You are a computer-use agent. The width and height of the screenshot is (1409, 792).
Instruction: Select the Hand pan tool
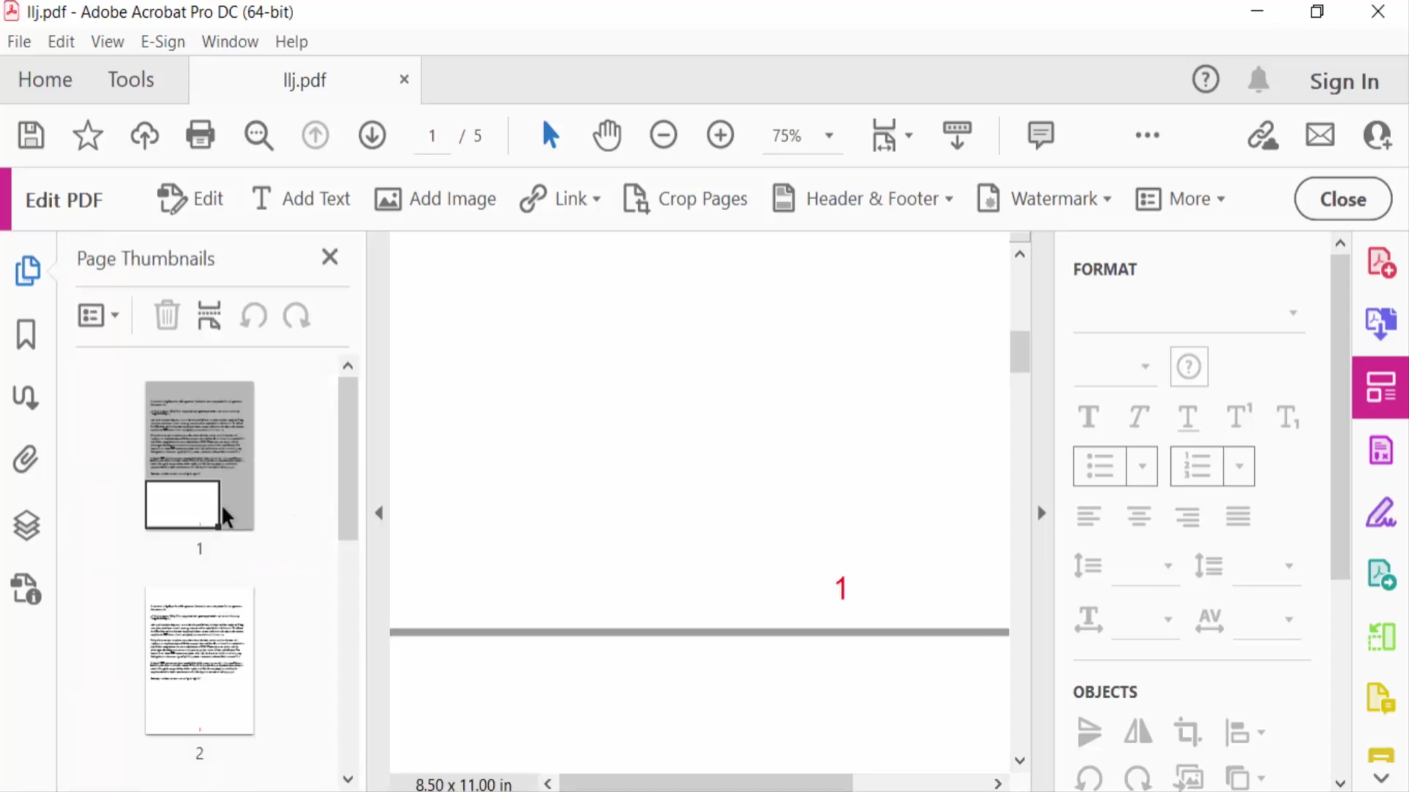(606, 135)
